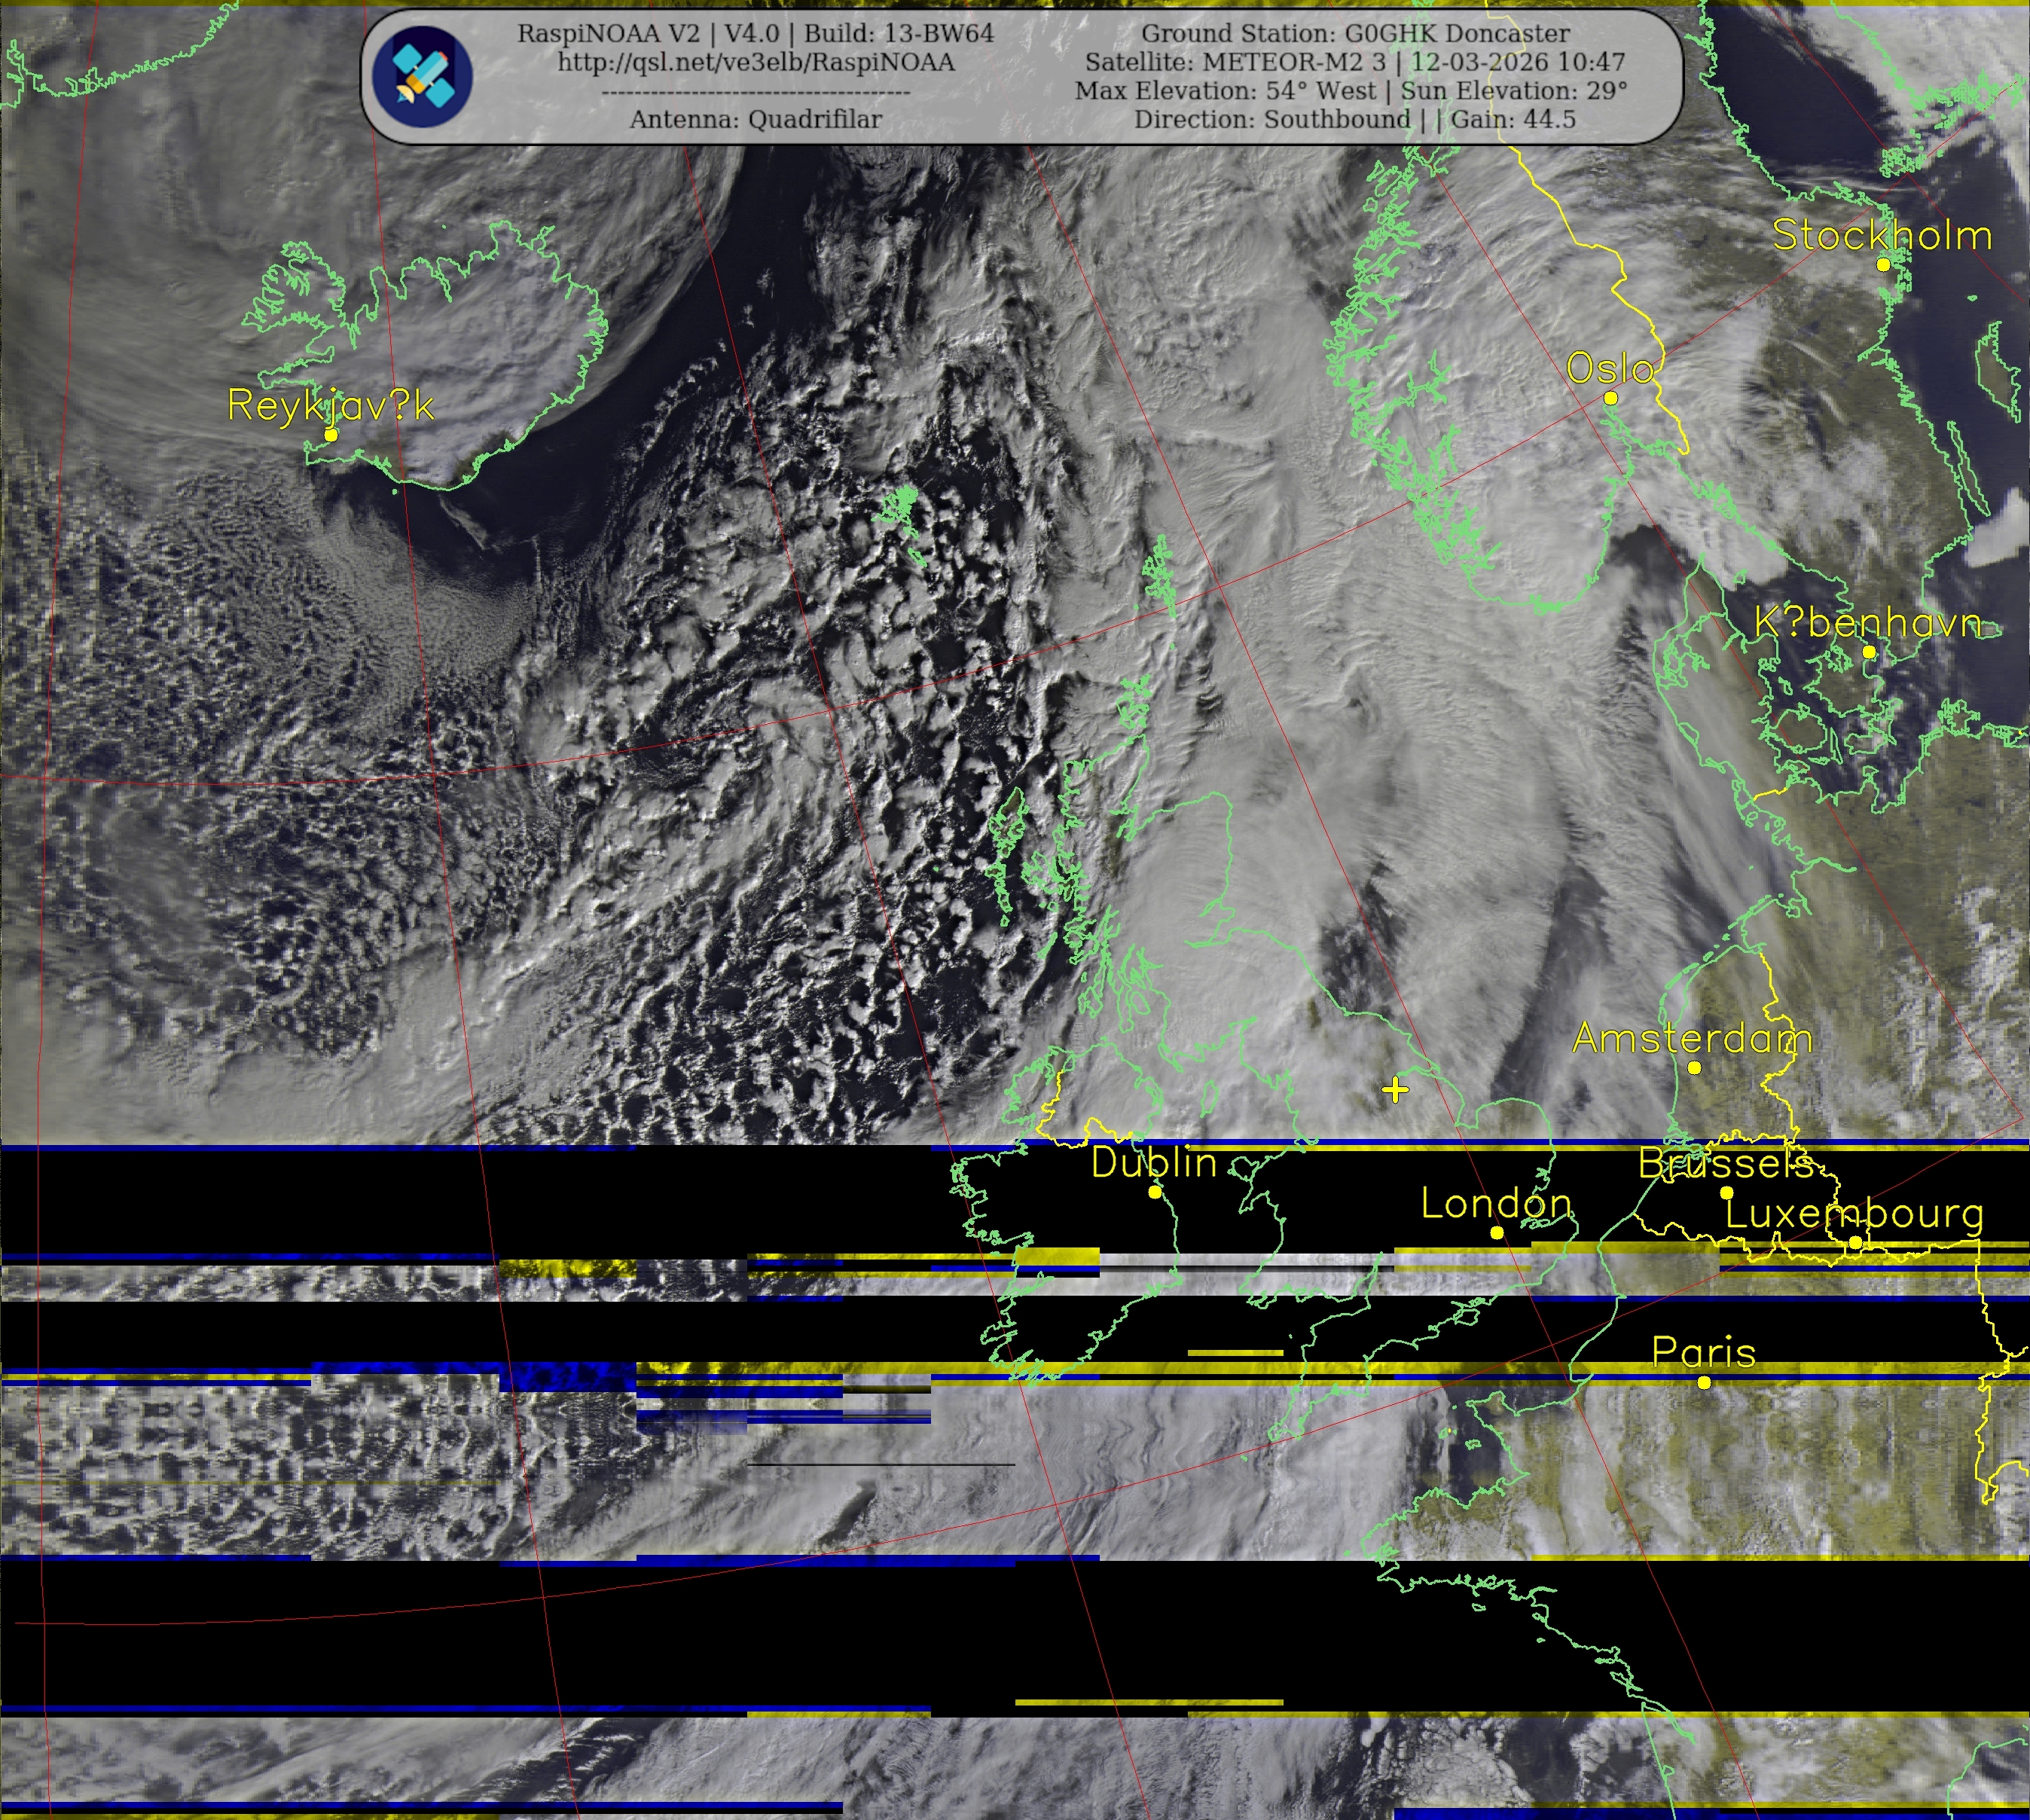The height and width of the screenshot is (1820, 2030).
Task: Click the satellite logo icon in header
Action: pyautogui.click(x=422, y=76)
